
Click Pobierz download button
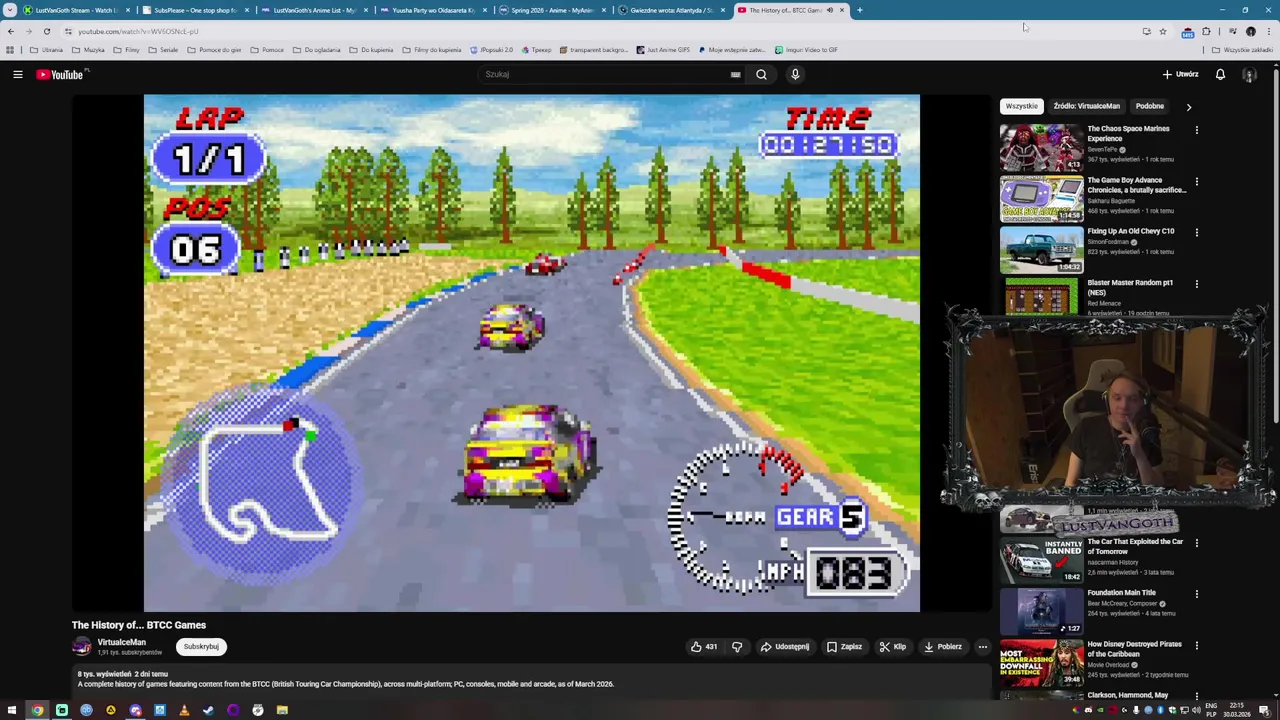coord(942,646)
